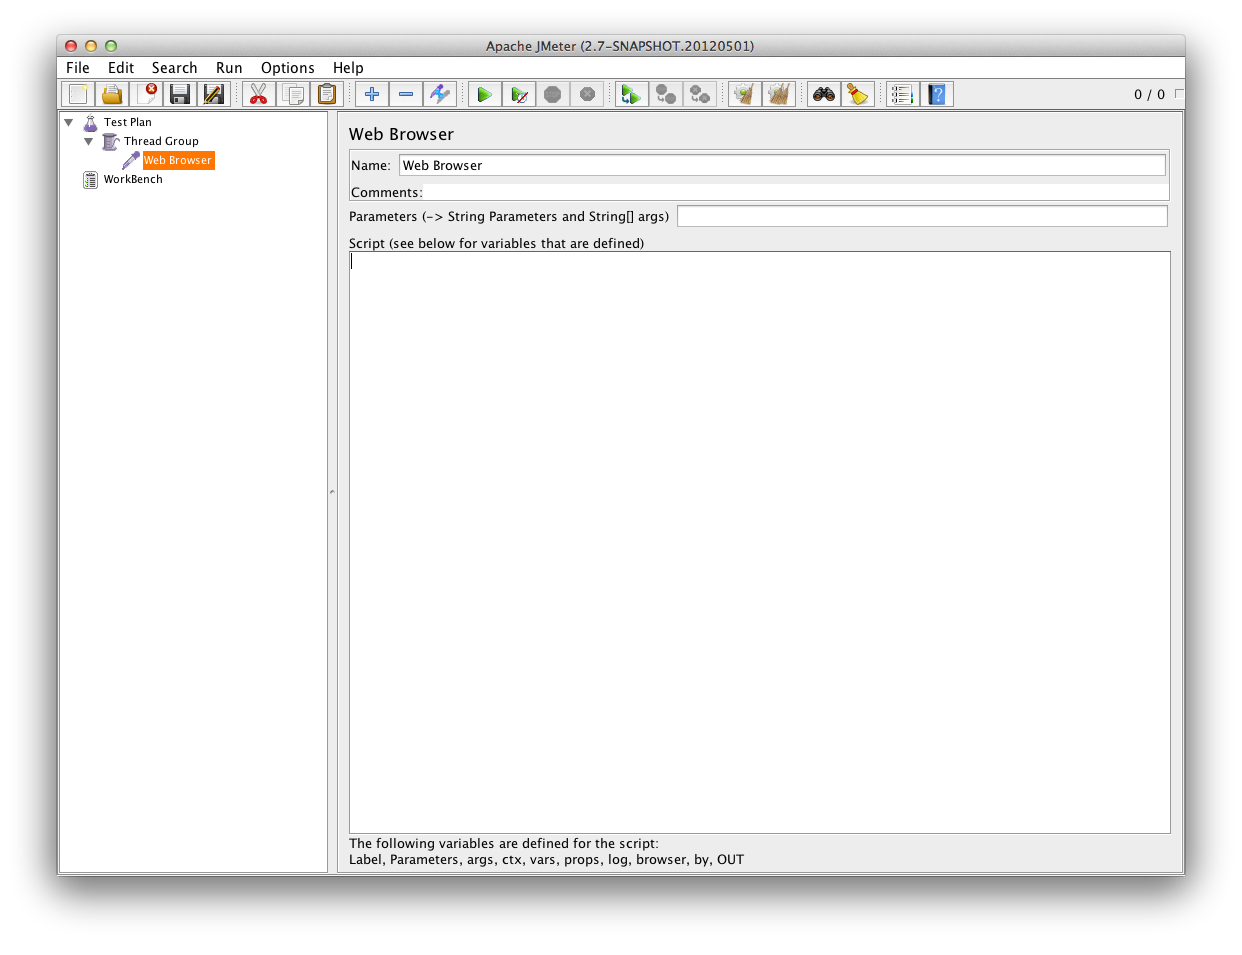Collapse all tree nodes with the minus icon
Viewport: 1242px width, 955px height.
[406, 93]
